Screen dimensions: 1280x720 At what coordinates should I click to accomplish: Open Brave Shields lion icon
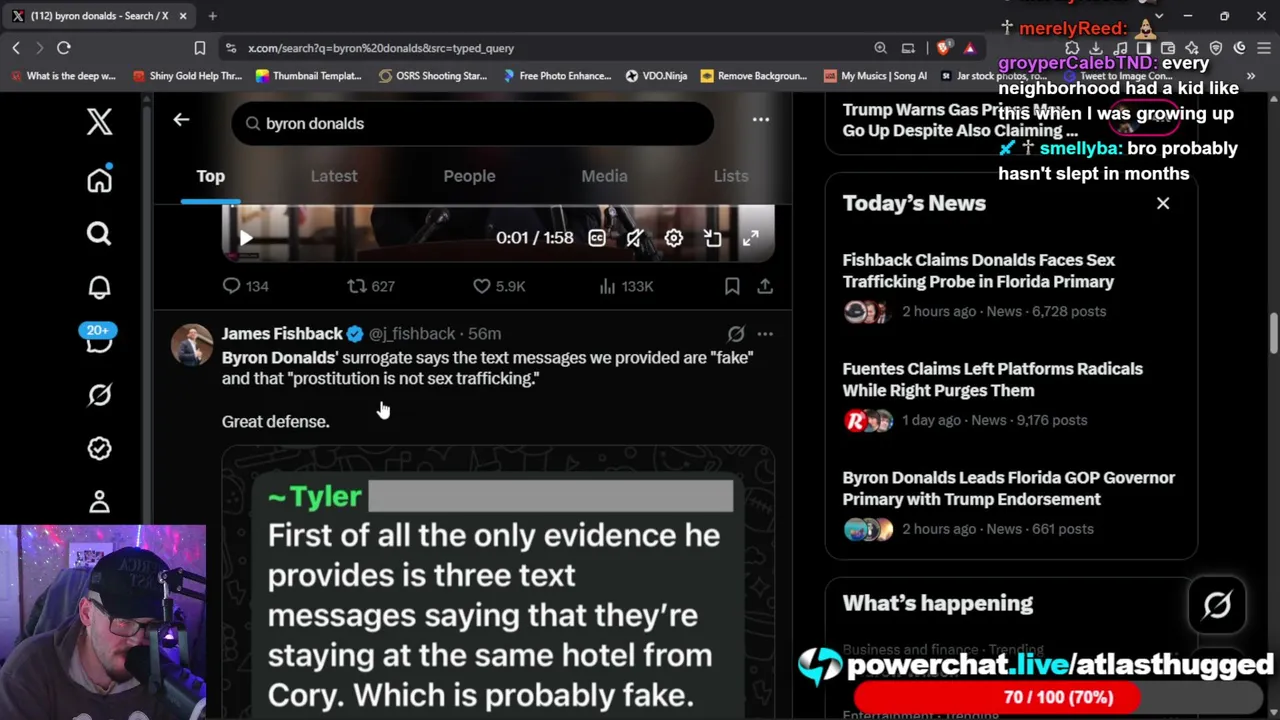944,48
